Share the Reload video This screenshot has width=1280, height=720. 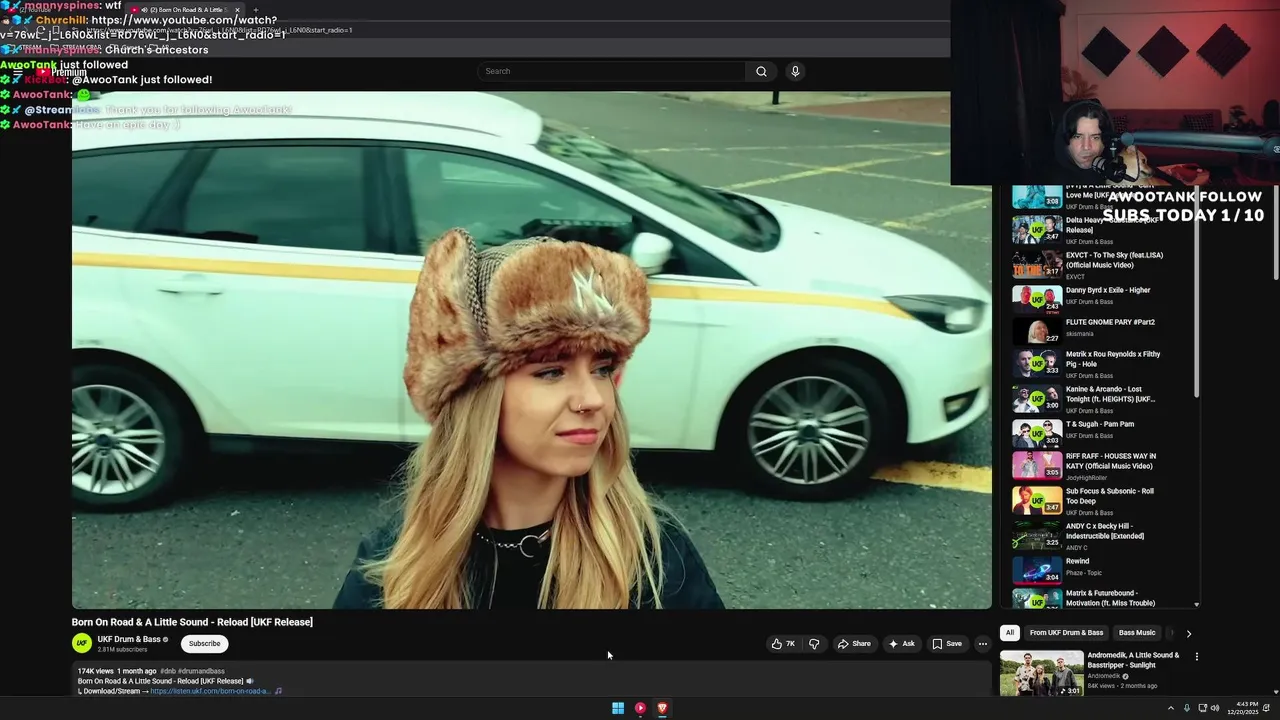pos(854,644)
